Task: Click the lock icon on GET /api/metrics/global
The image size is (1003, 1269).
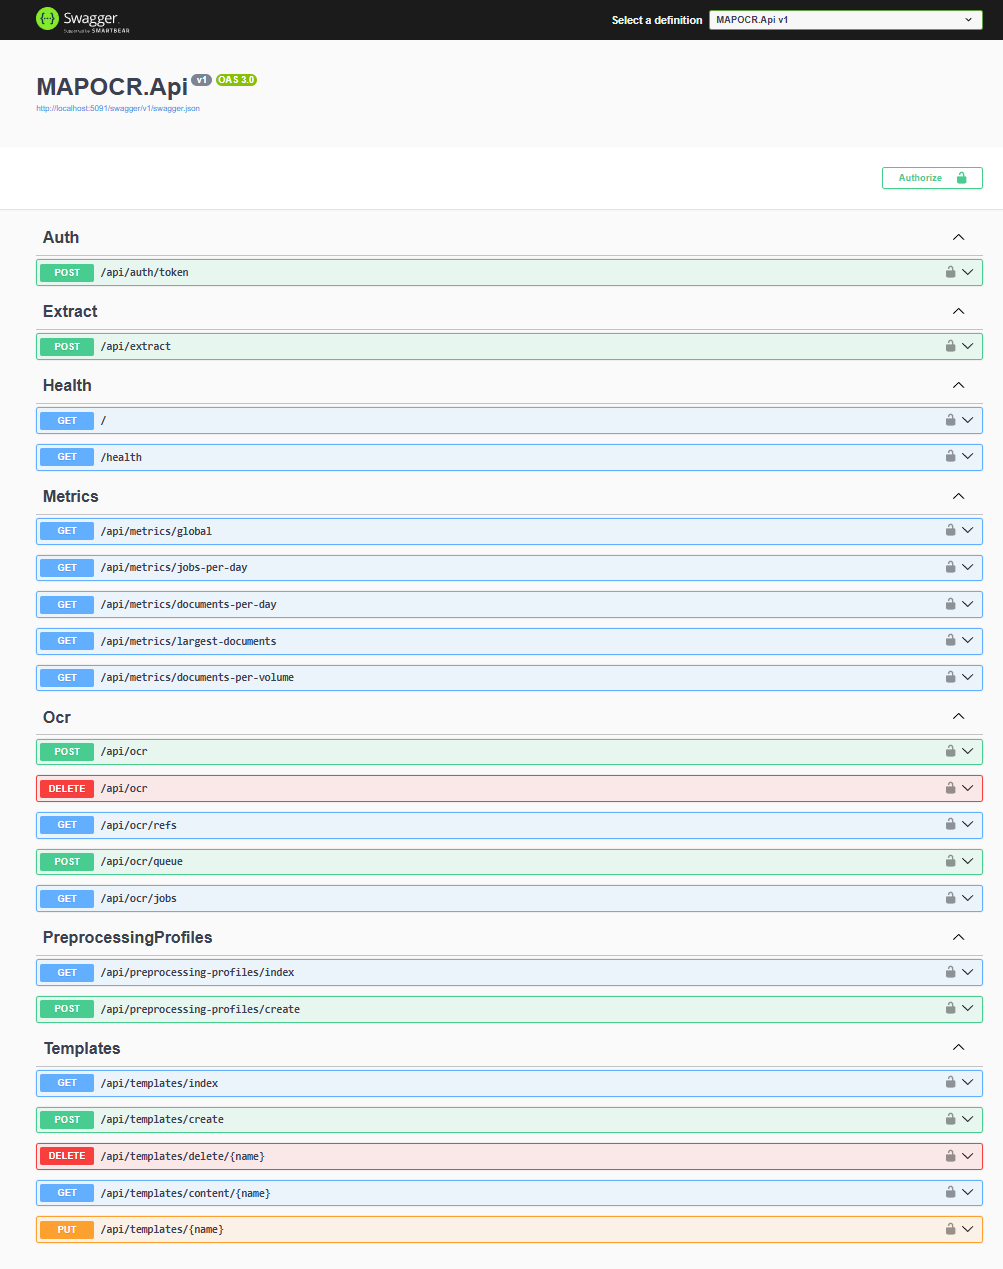Action: 950,530
